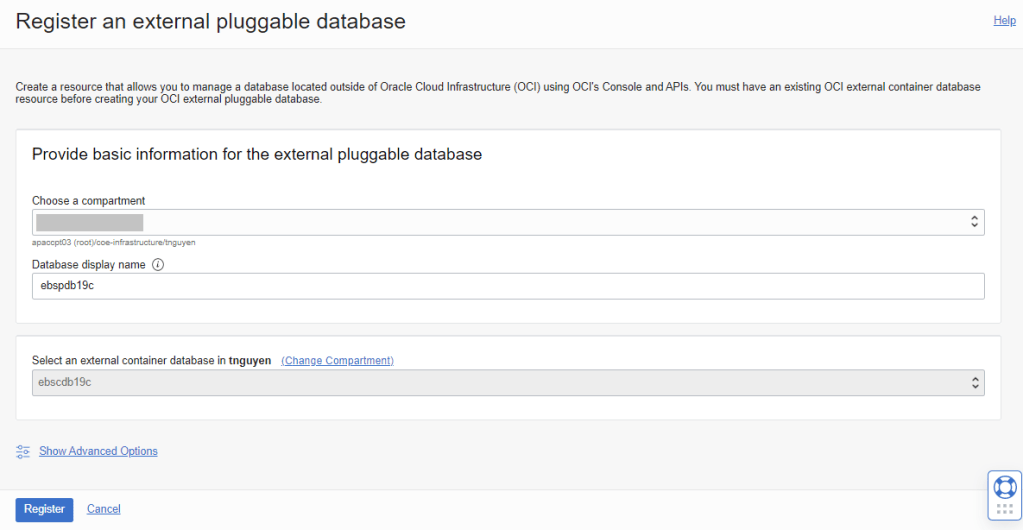Click the 'Provide basic information' section heading
Screen dimensions: 1023x530
pos(257,154)
